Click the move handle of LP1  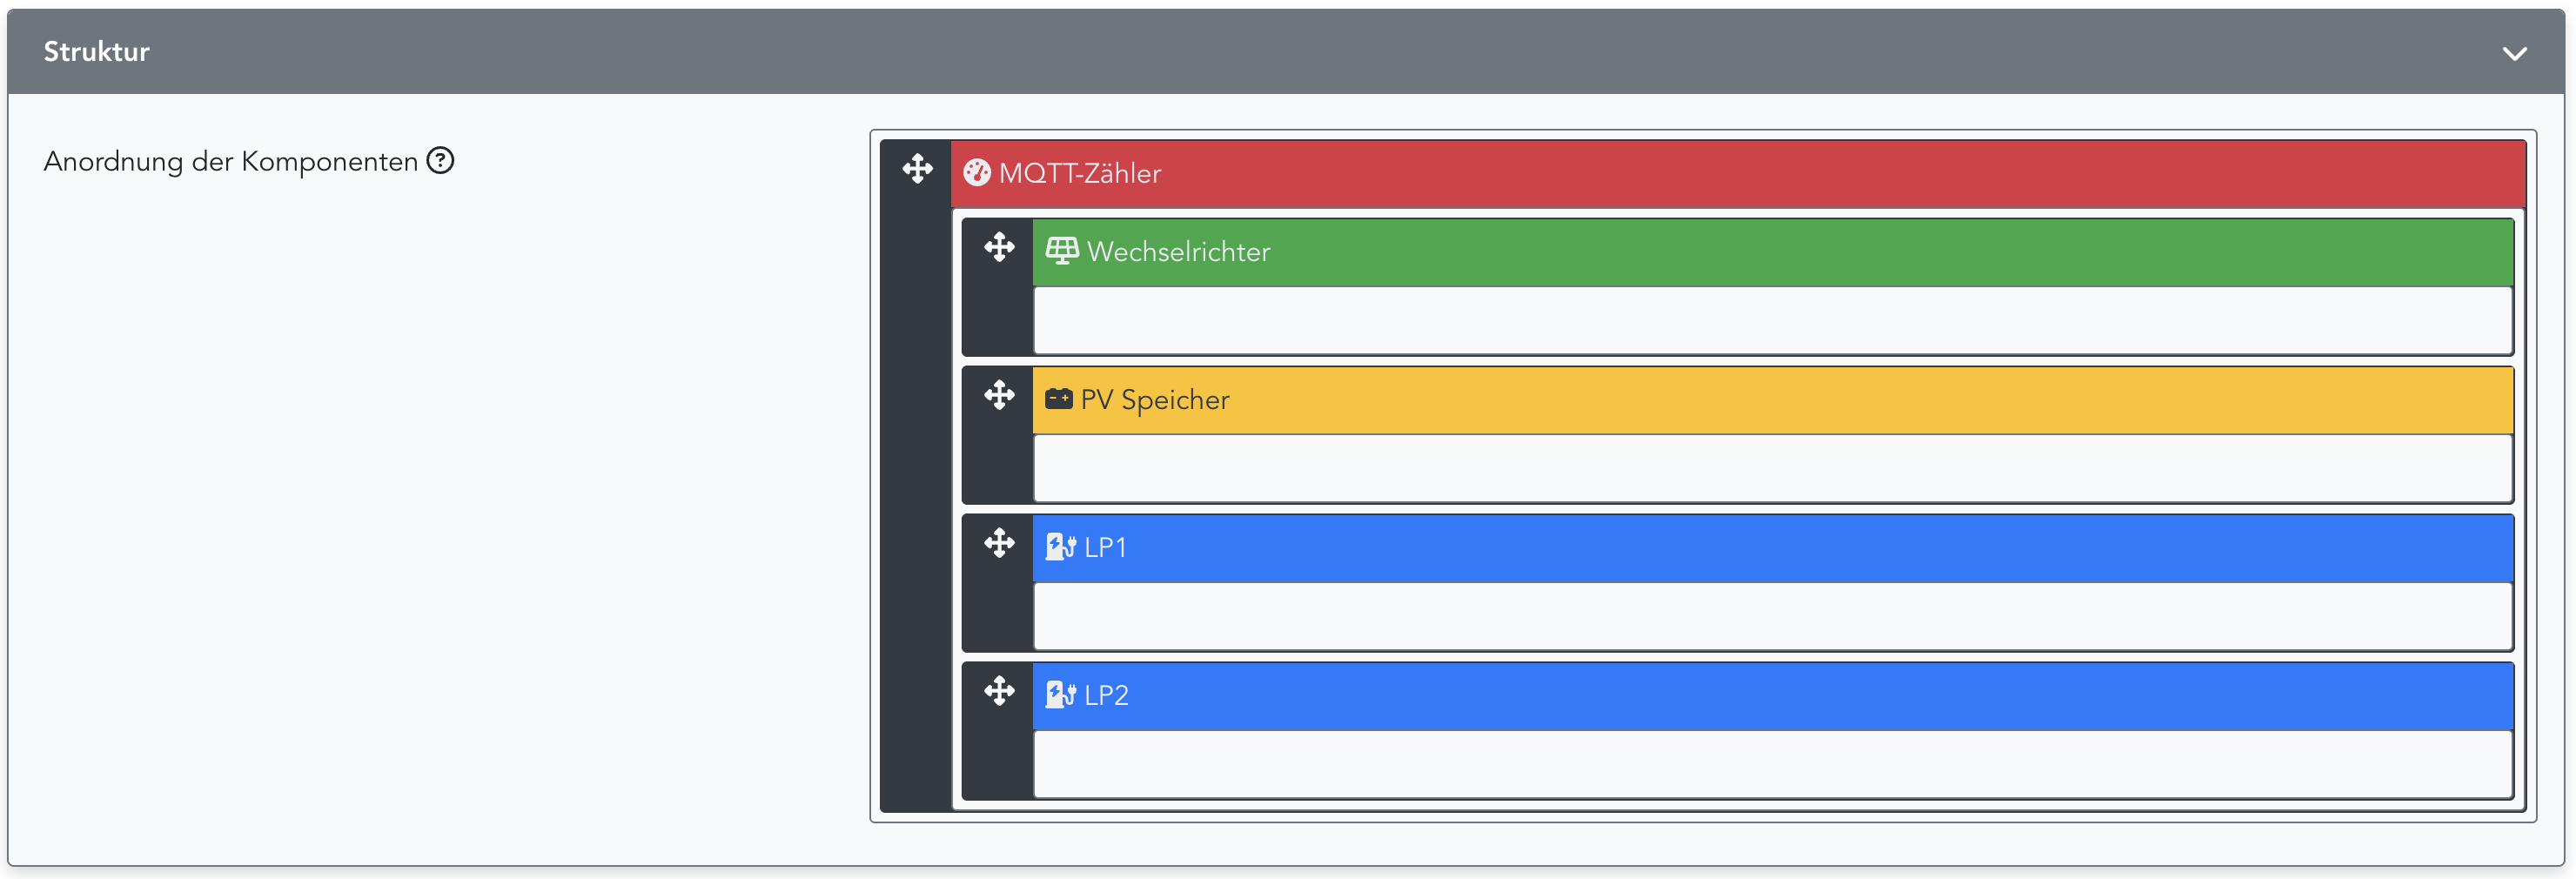pos(999,542)
